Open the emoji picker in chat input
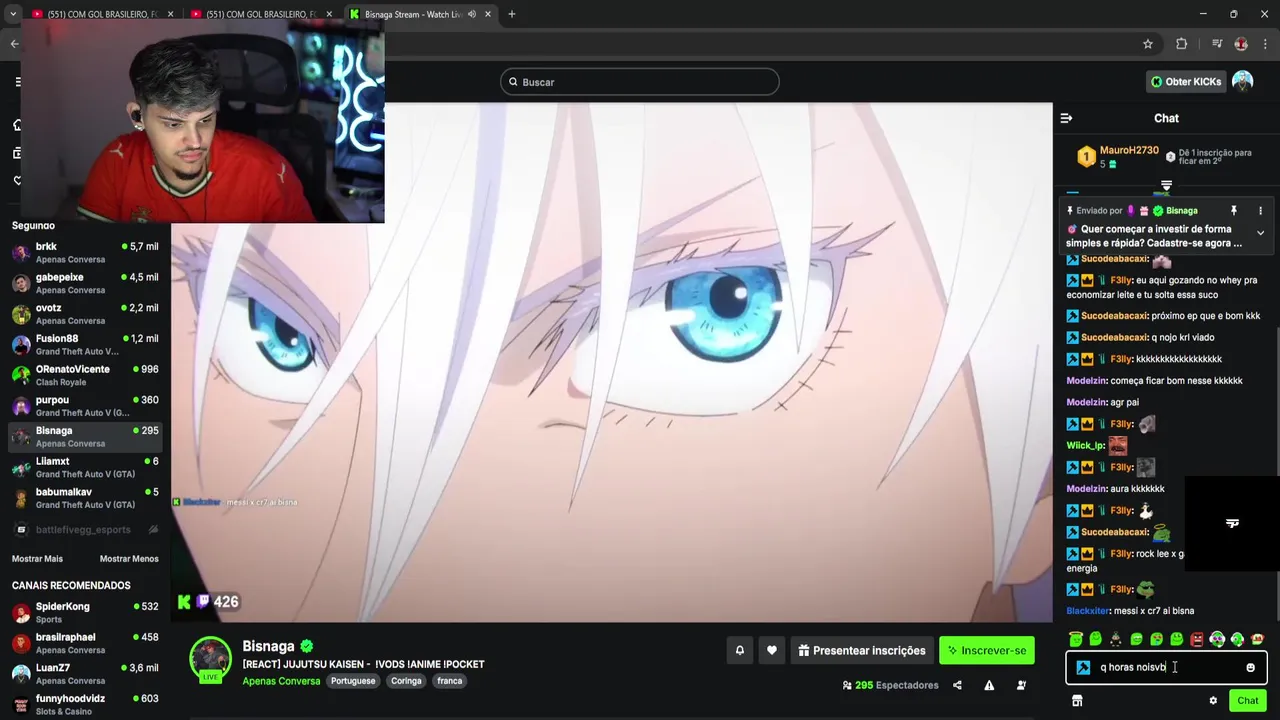This screenshot has height=720, width=1280. click(x=1250, y=668)
